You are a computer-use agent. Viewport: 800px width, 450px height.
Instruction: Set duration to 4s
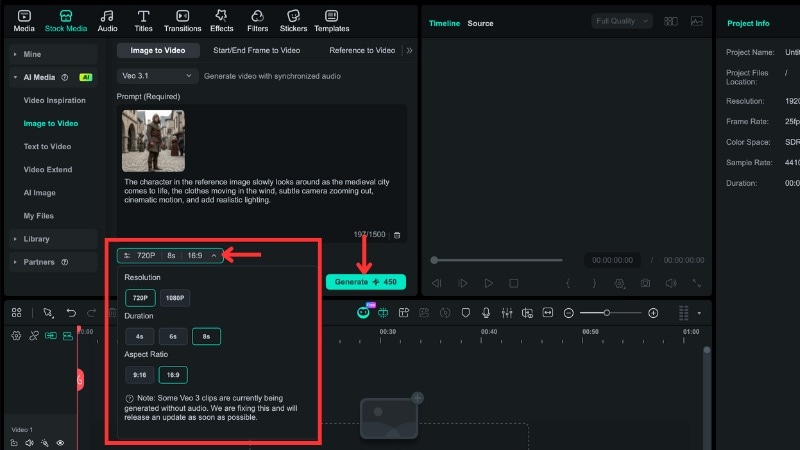click(x=139, y=336)
